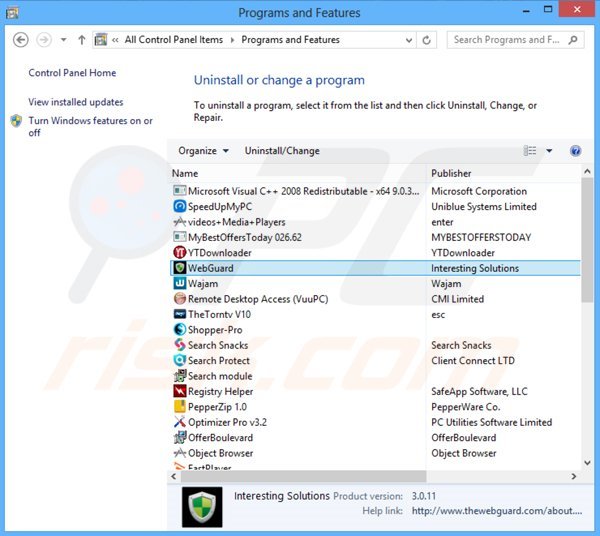Click the OfferBoulevard icon
Screen dimensions: 600x536
[x=179, y=437]
